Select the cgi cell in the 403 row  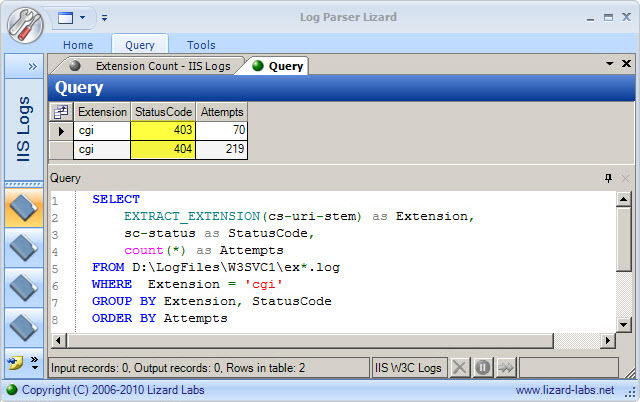[x=102, y=131]
